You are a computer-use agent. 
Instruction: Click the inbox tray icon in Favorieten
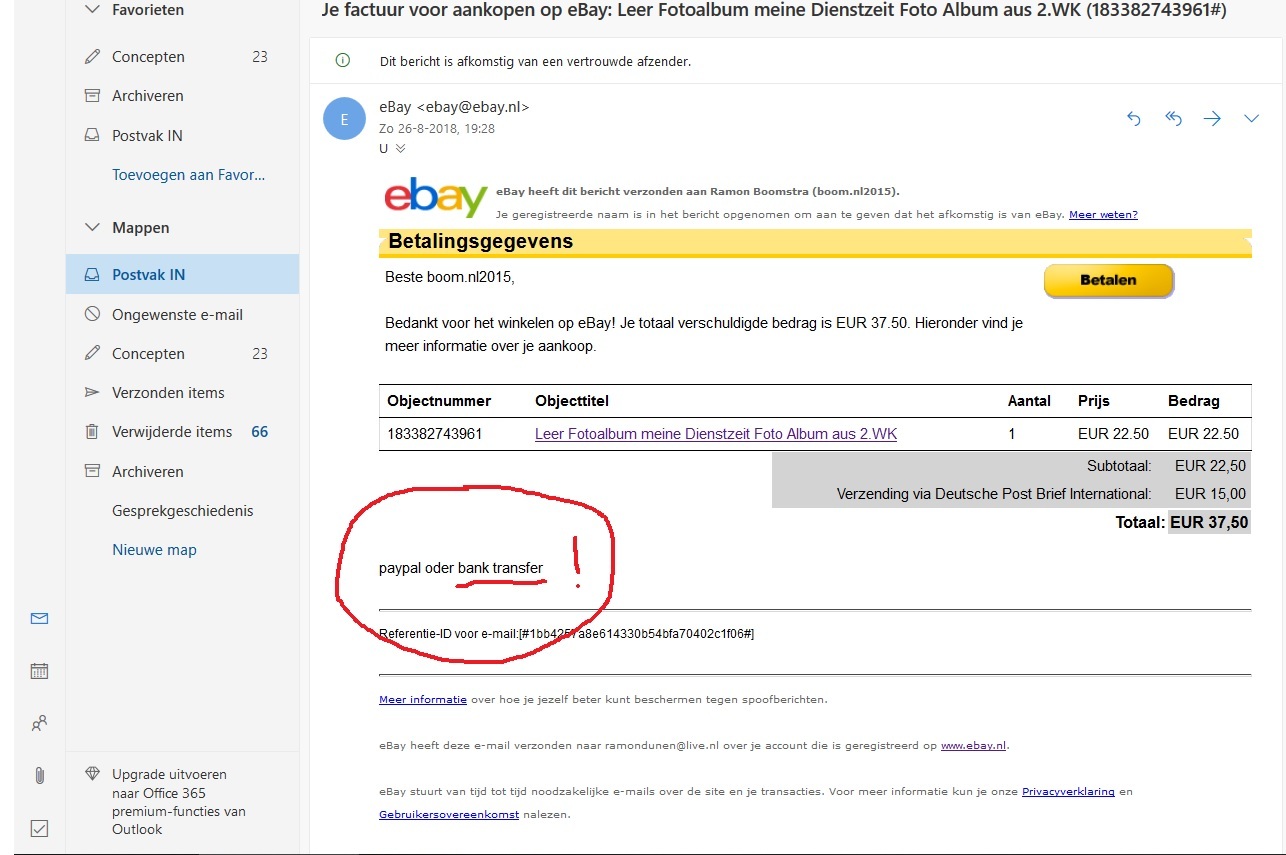tap(92, 135)
